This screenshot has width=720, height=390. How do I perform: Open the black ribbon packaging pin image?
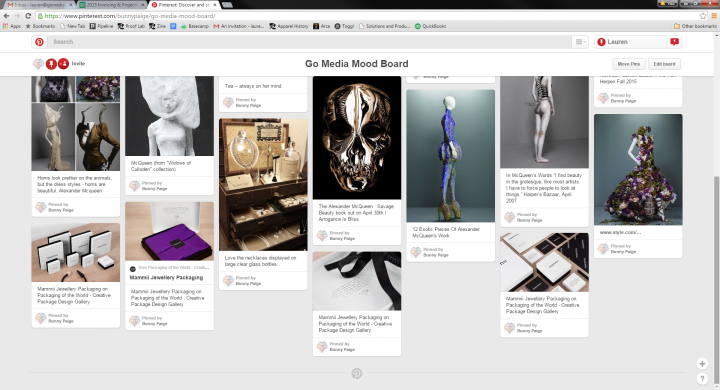pyautogui.click(x=357, y=281)
